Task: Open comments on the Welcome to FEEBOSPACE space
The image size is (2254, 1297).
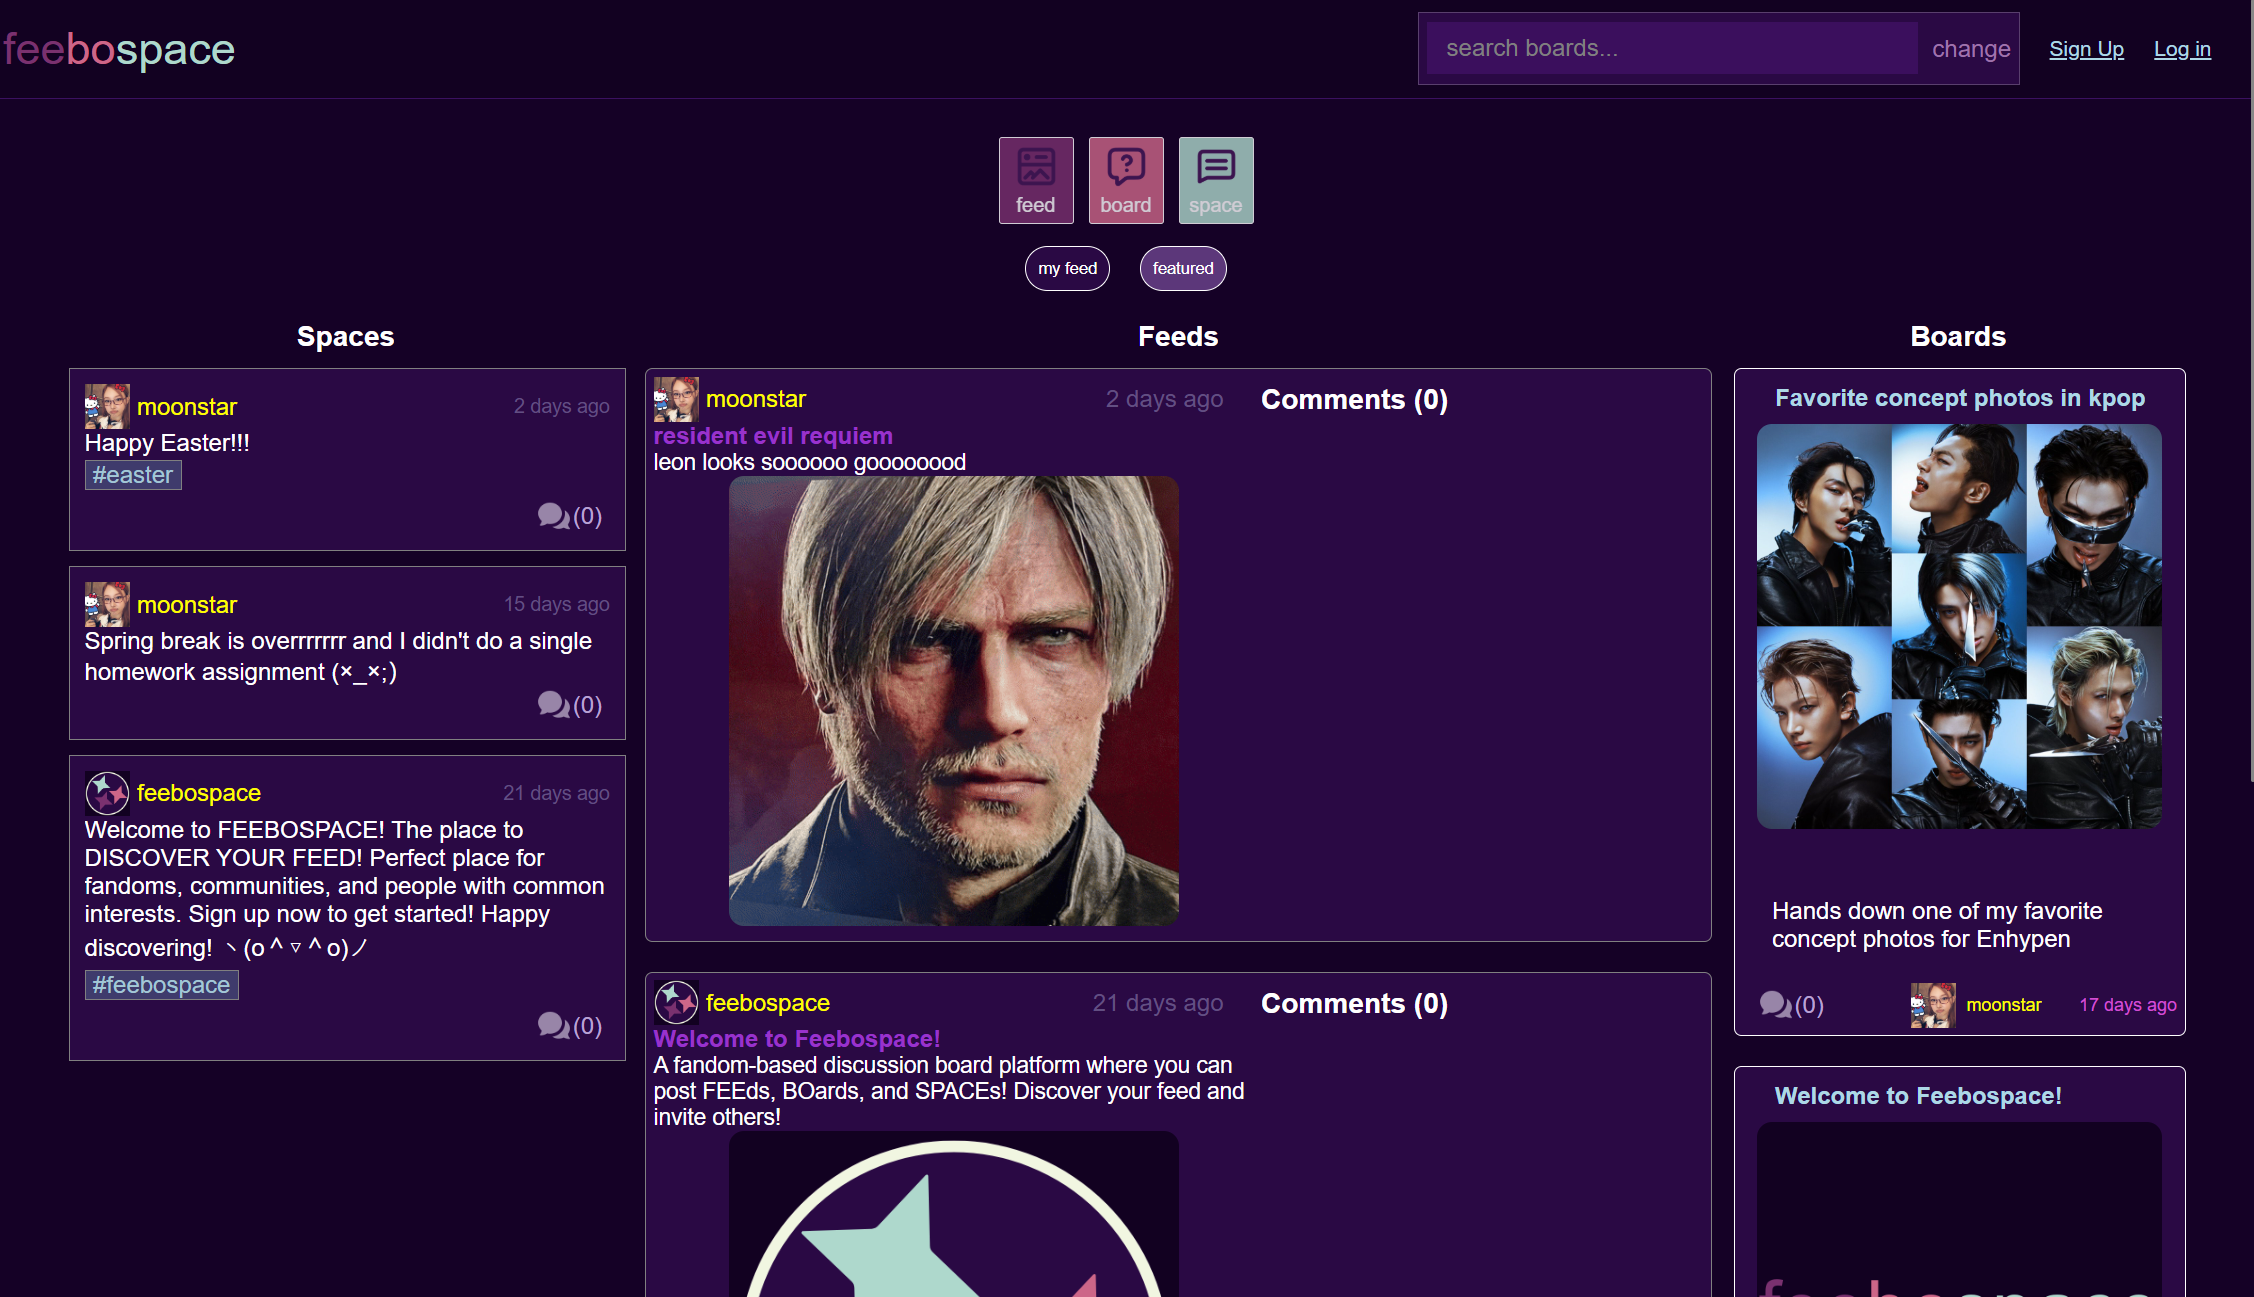Action: pyautogui.click(x=570, y=1026)
